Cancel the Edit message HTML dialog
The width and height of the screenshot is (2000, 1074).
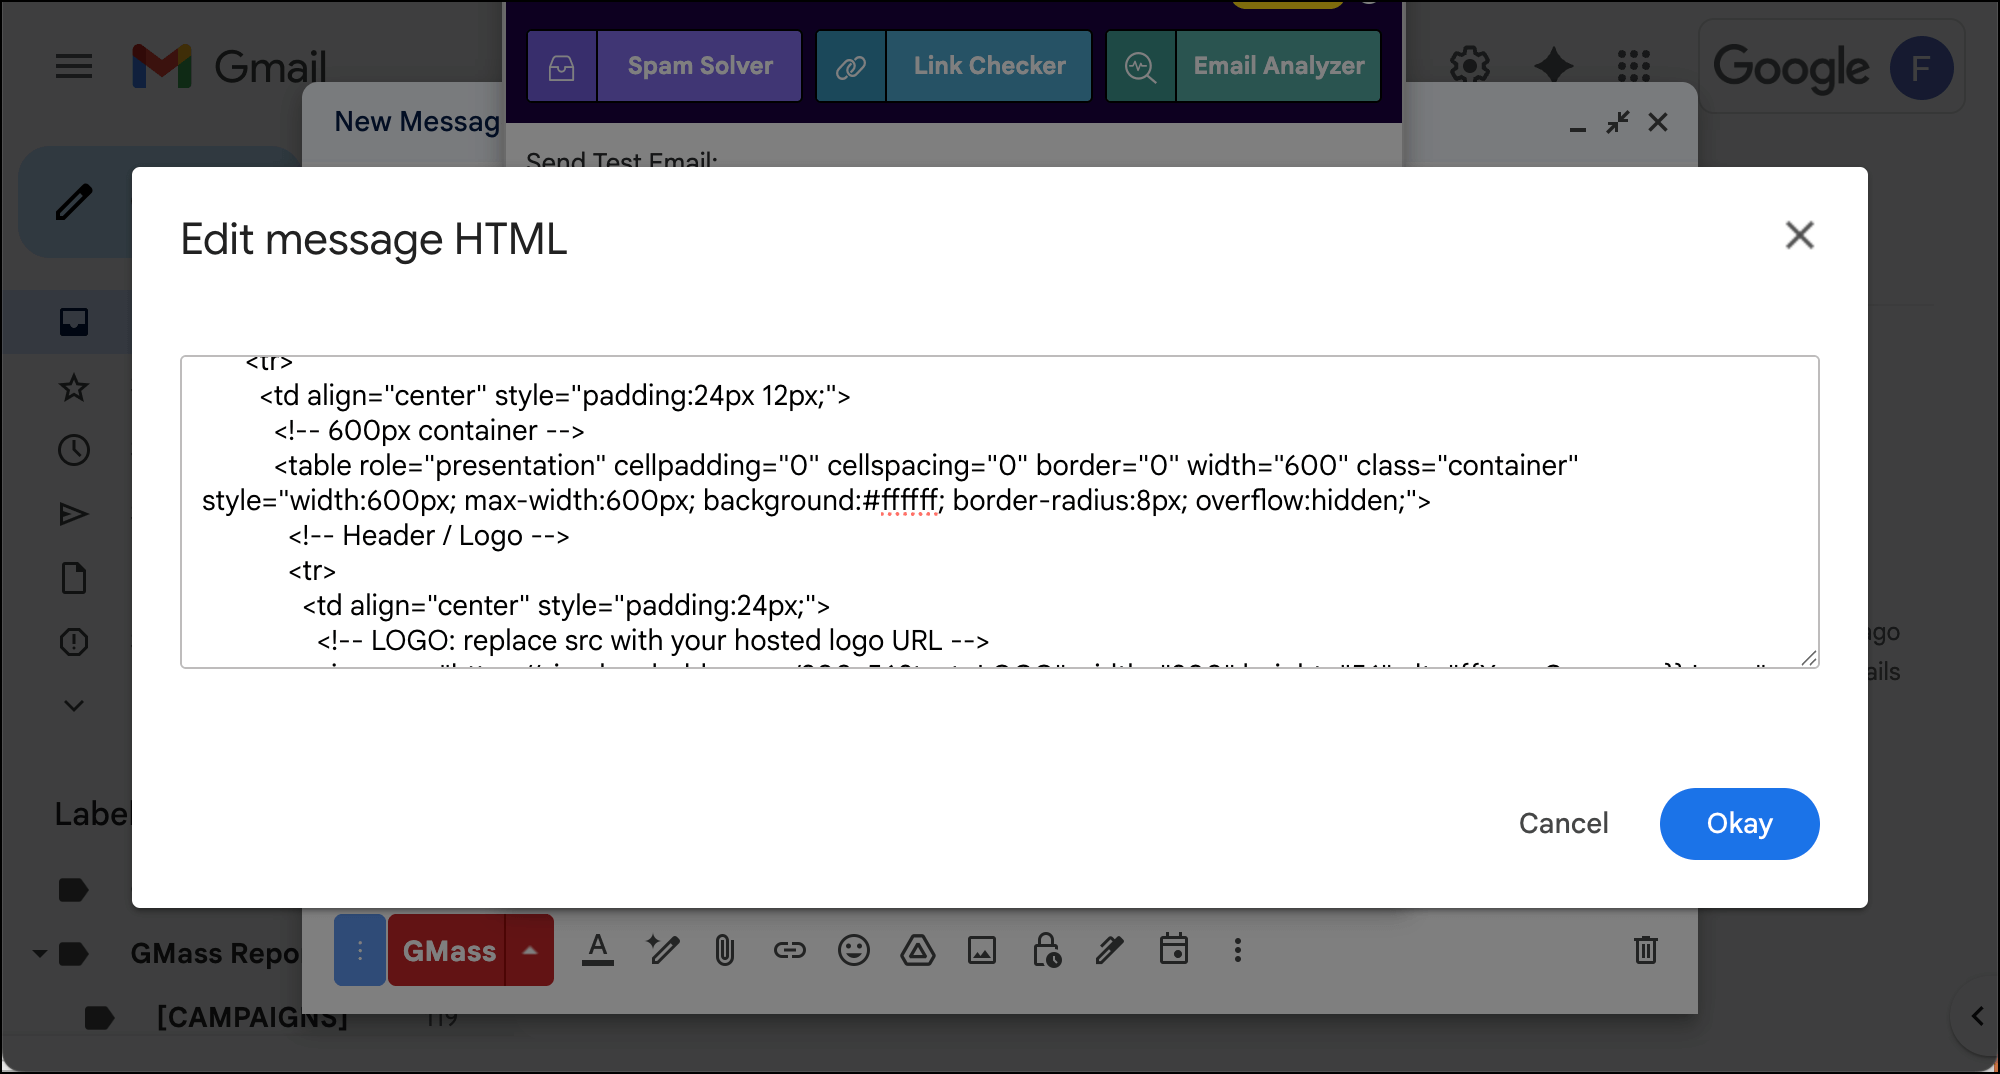point(1563,823)
